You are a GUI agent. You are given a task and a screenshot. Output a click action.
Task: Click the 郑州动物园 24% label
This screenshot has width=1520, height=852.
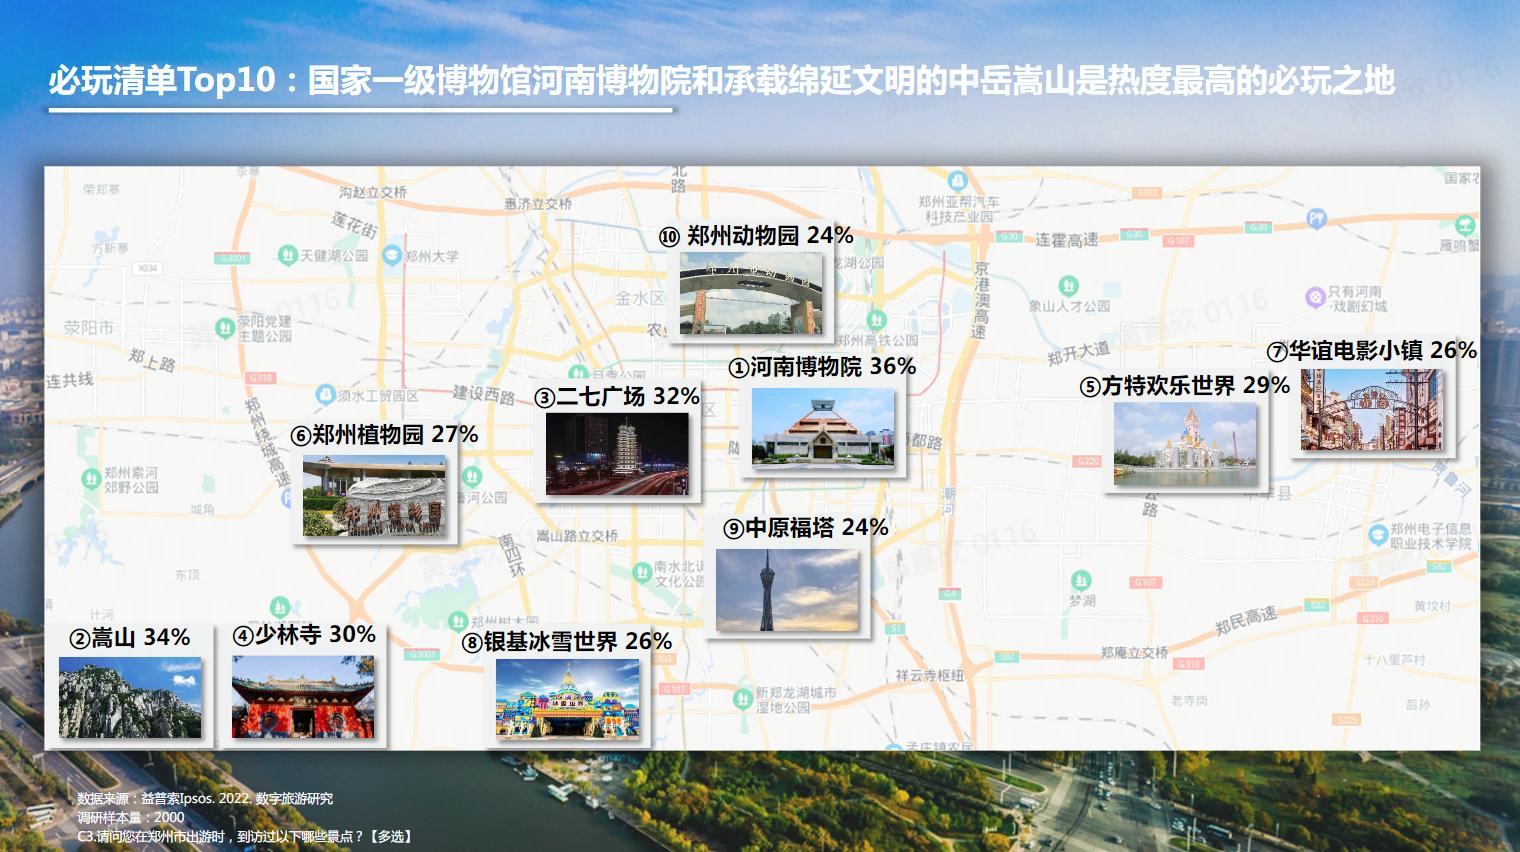[756, 236]
